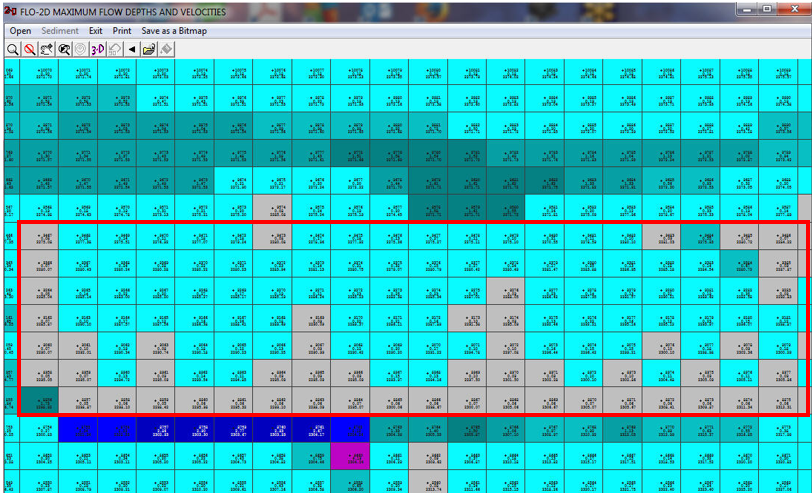Click the Sediment menu item

click(60, 31)
